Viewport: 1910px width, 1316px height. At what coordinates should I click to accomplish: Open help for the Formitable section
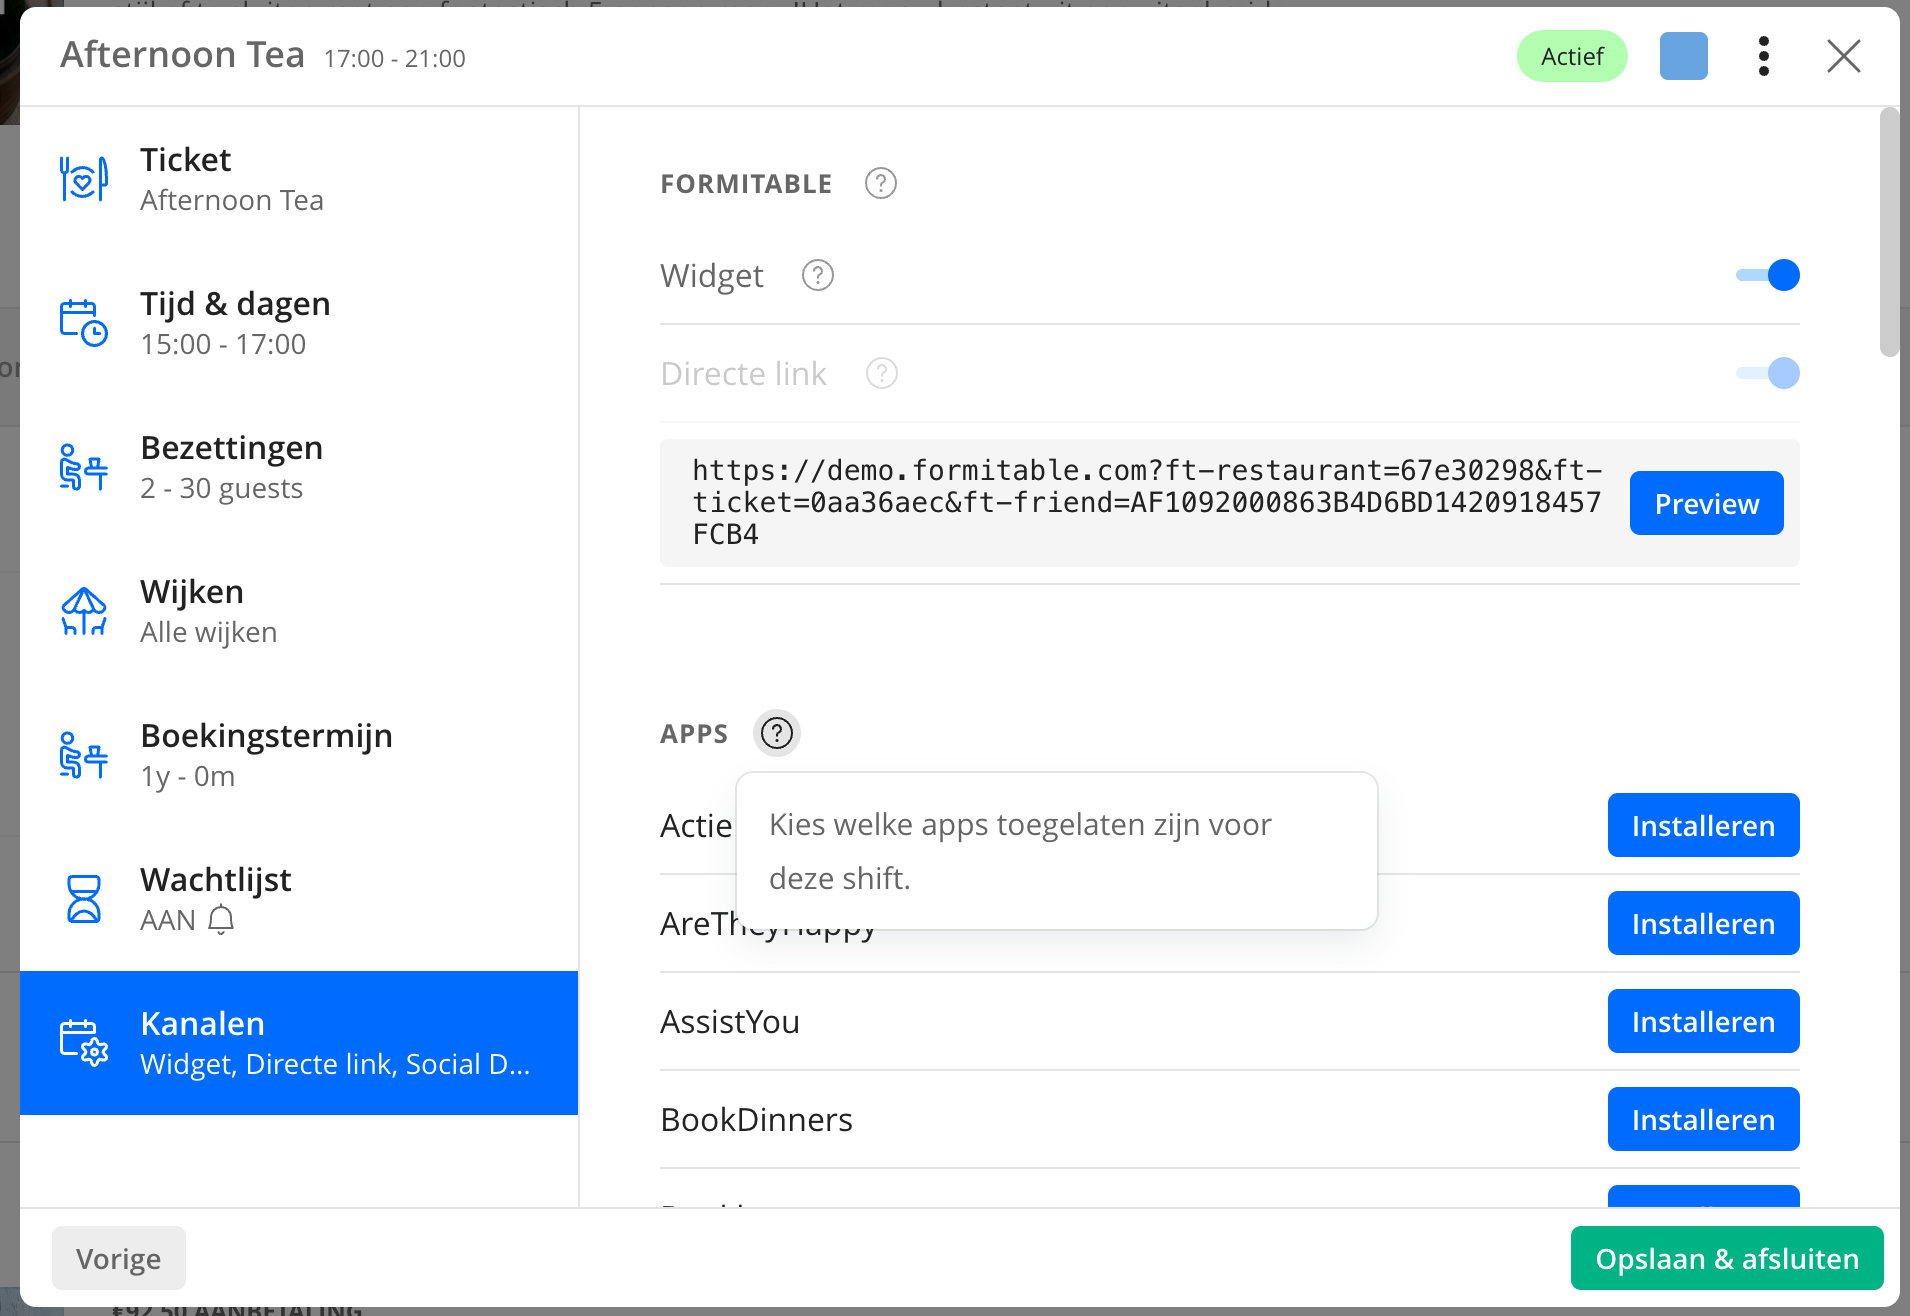click(881, 183)
